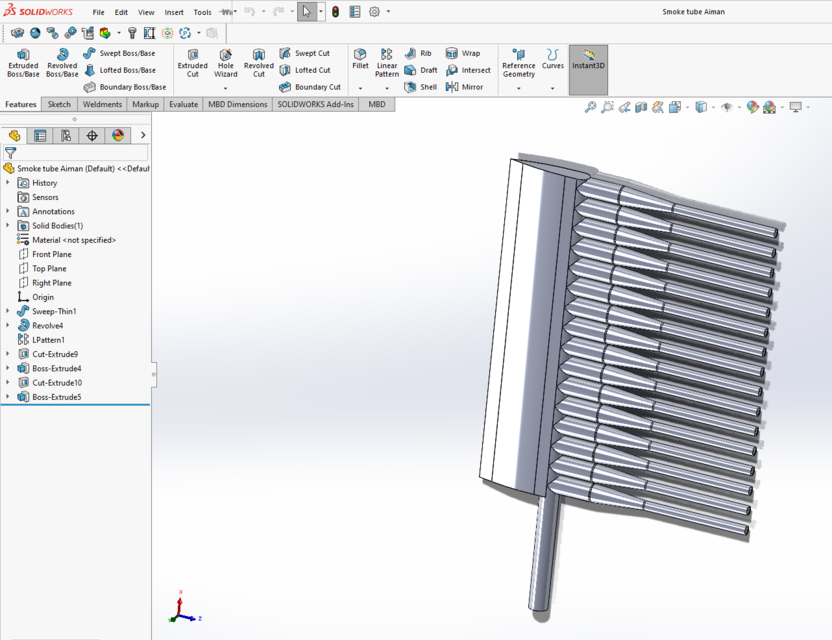Image resolution: width=832 pixels, height=640 pixels.
Task: Open the display style dropdown
Action: pos(712,107)
